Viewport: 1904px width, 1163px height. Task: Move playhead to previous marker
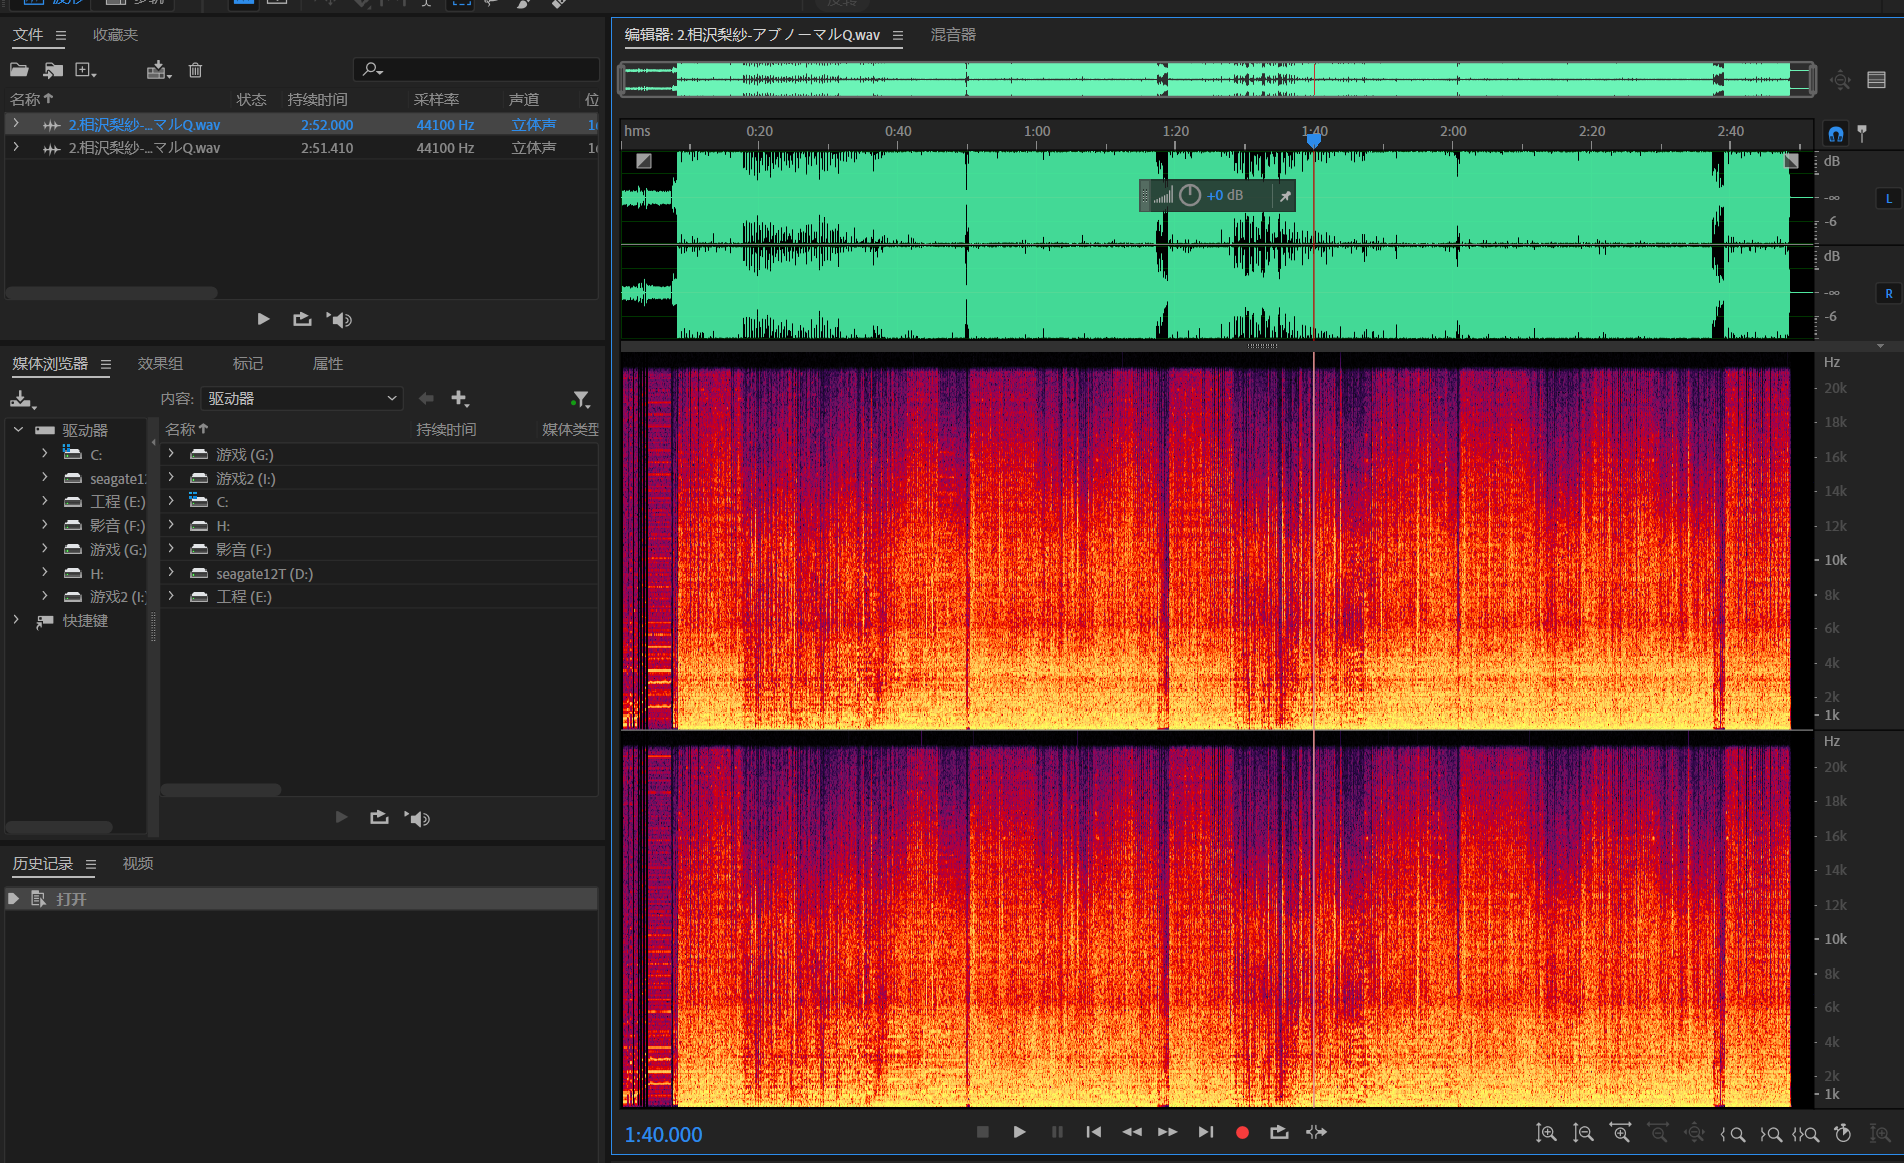[1094, 1132]
